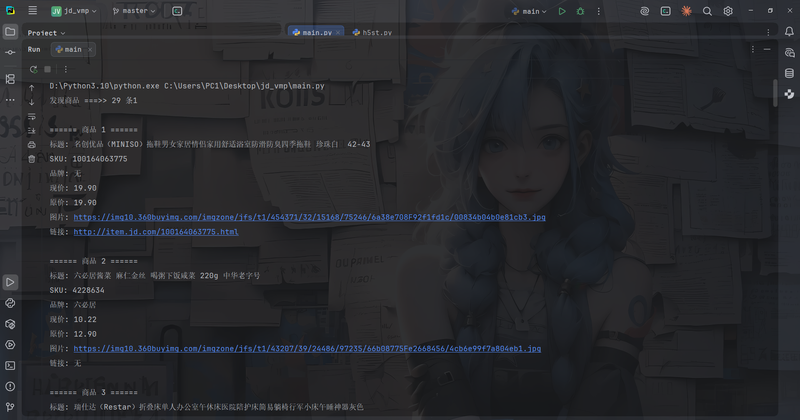Click the python.exe command line at console top
The width and height of the screenshot is (800, 420).
pos(187,86)
